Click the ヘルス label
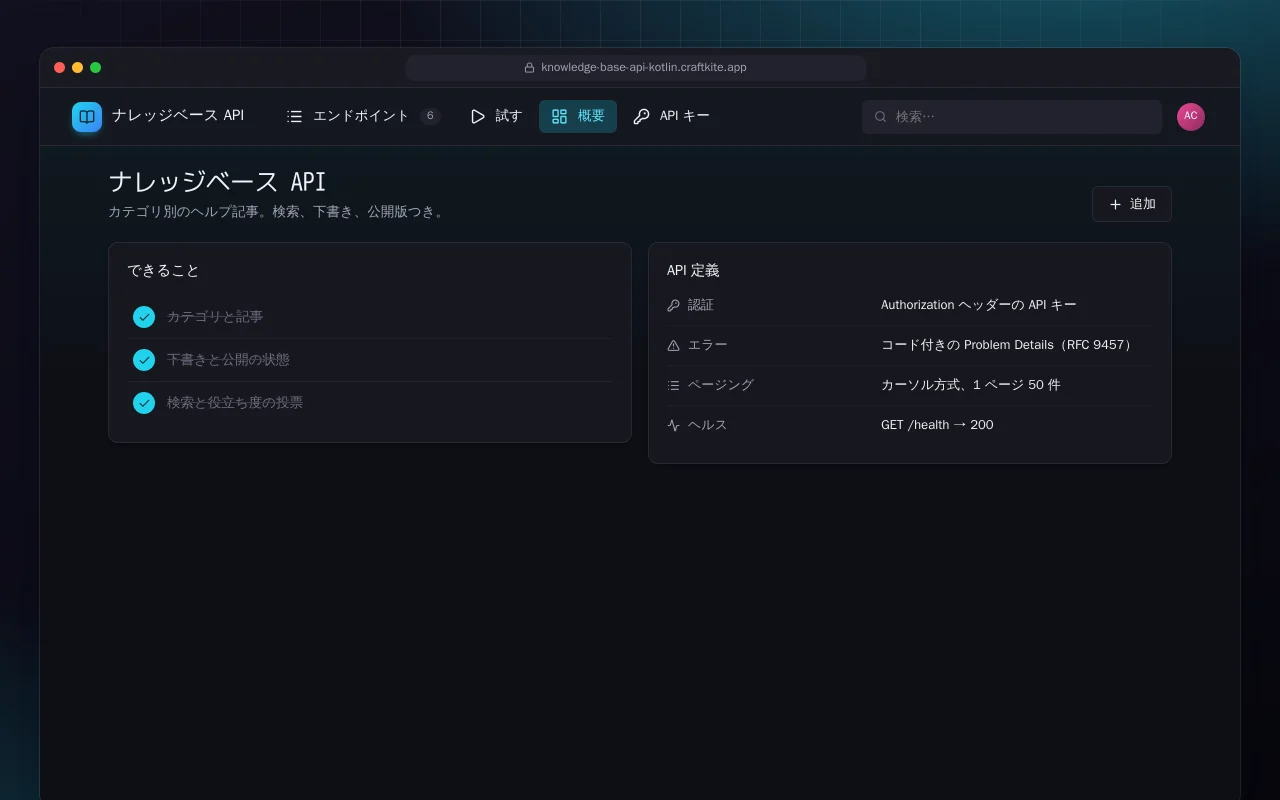 pyautogui.click(x=708, y=425)
